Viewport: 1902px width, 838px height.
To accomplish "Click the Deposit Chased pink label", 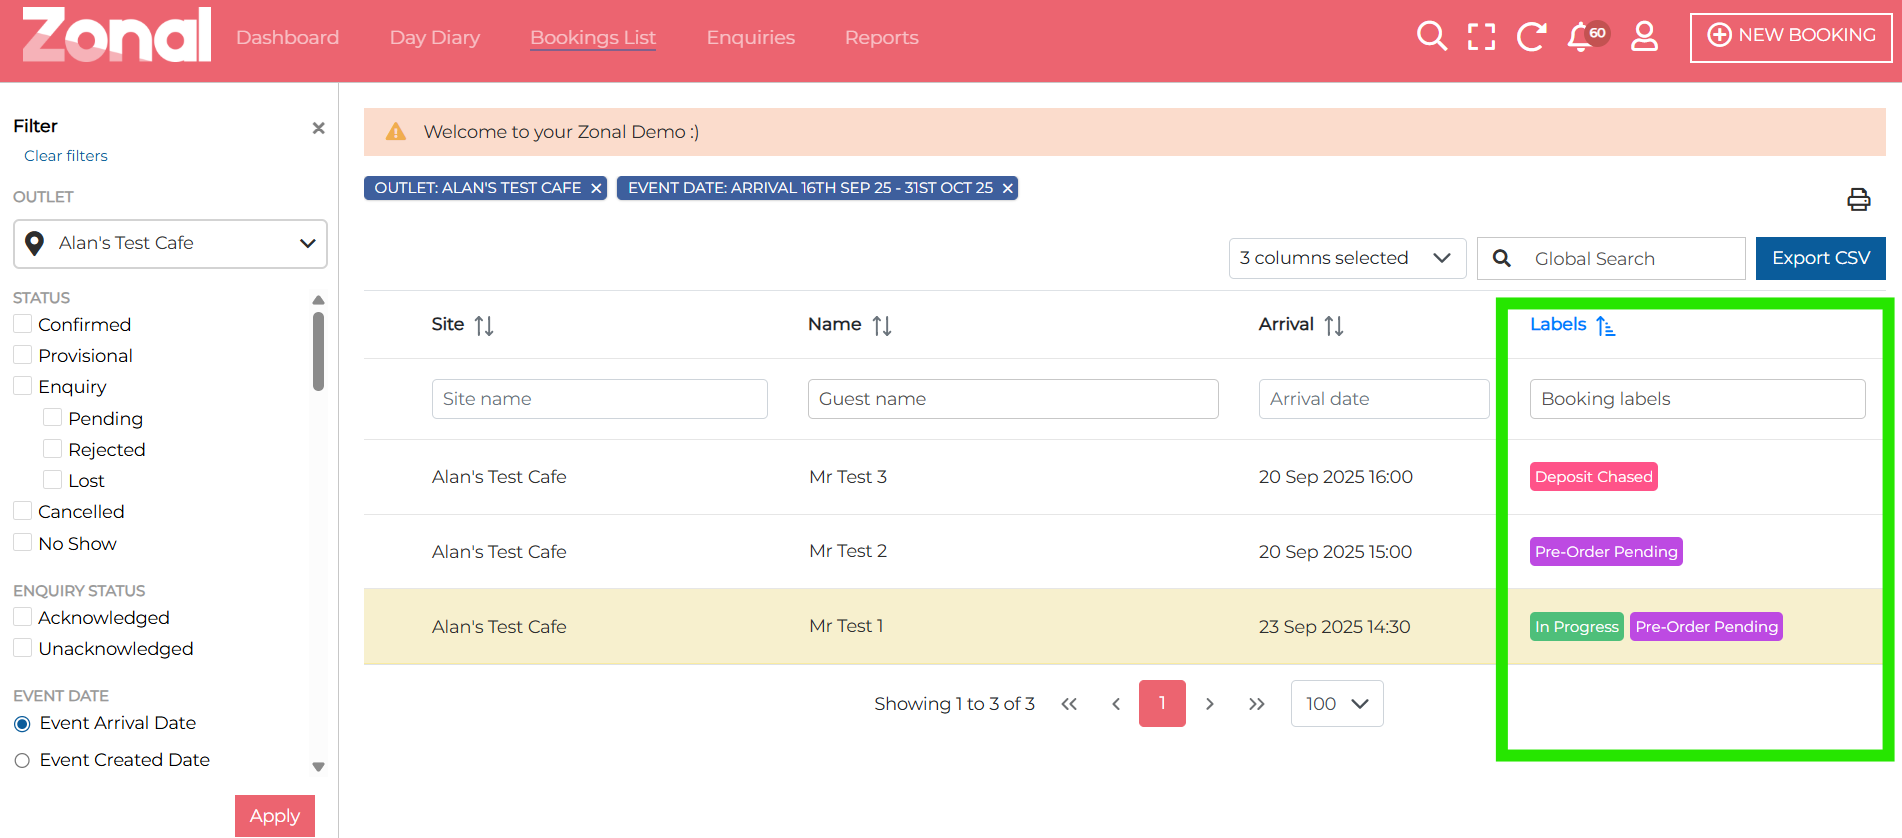I will [x=1593, y=477].
